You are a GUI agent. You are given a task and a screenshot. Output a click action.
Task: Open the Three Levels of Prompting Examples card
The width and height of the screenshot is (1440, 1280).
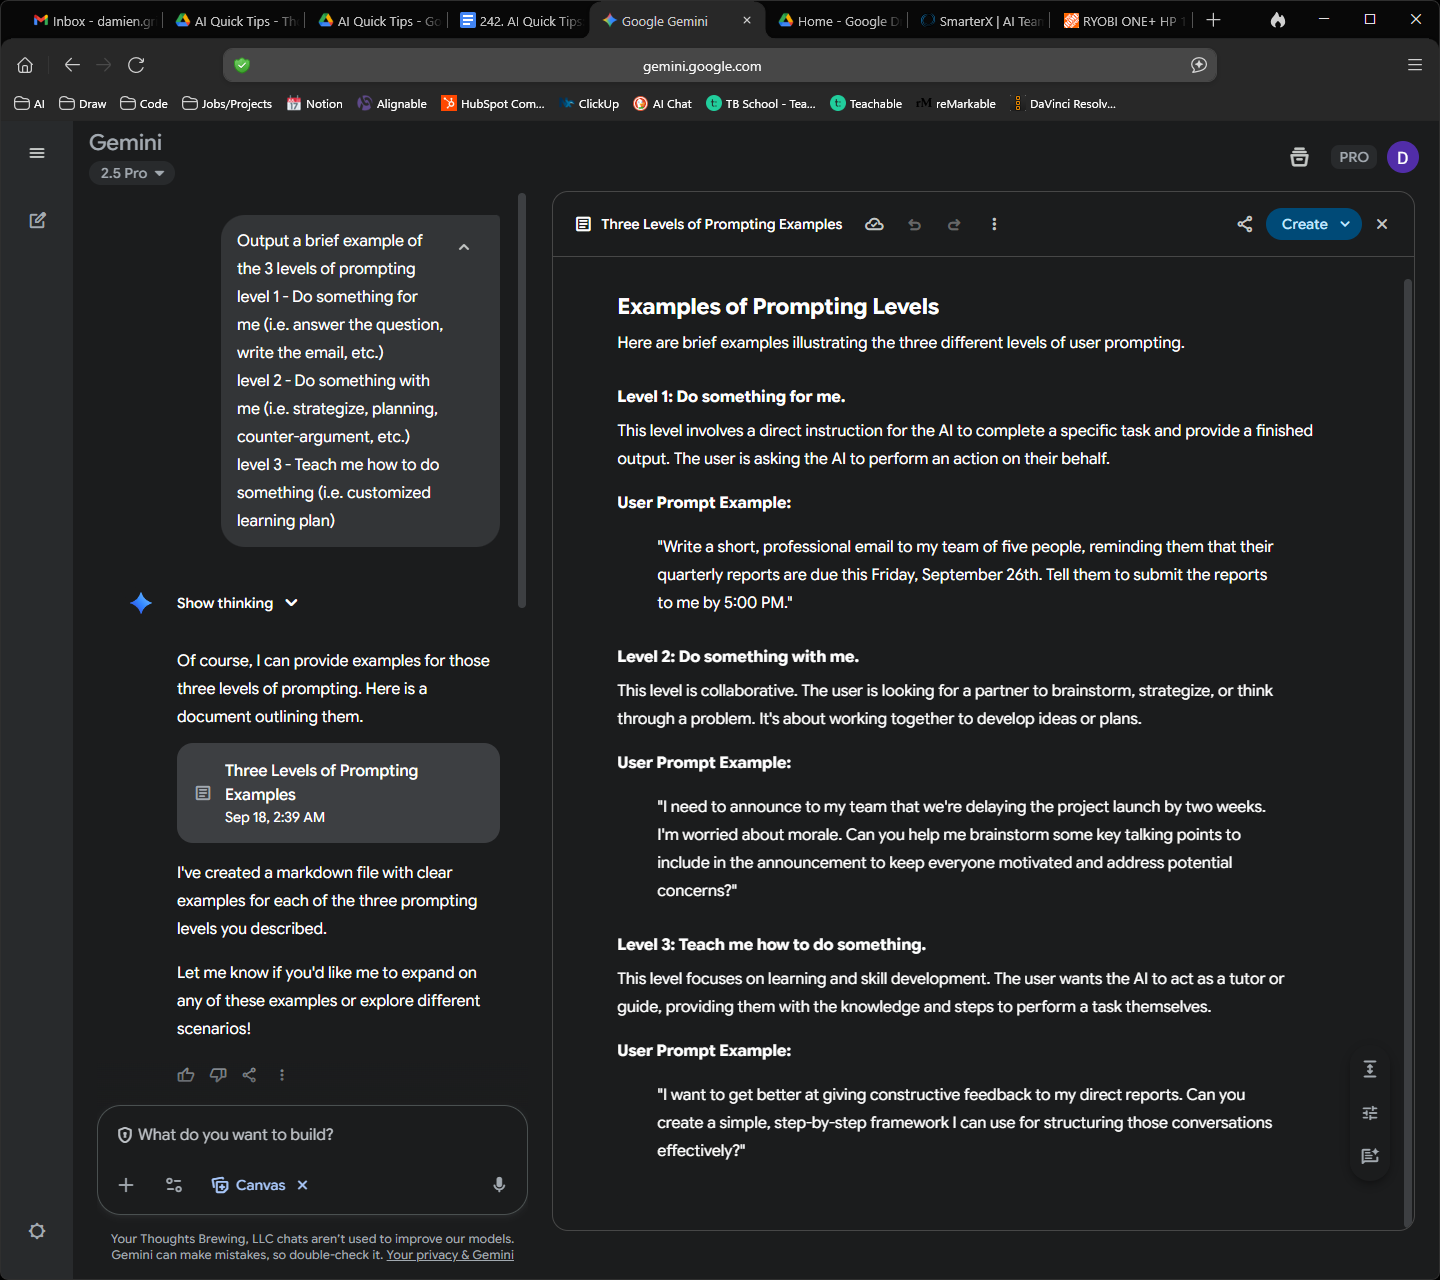pyautogui.click(x=338, y=792)
